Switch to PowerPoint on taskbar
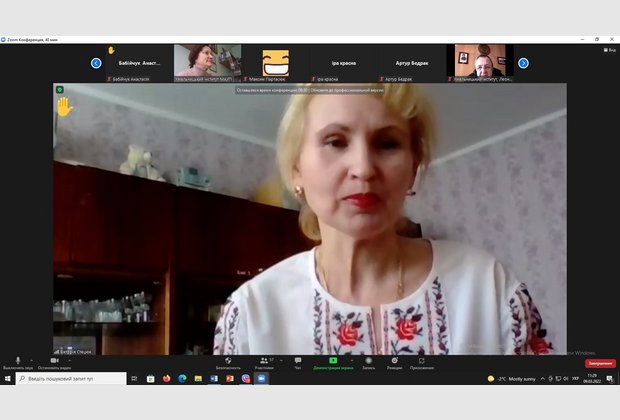Image resolution: width=620 pixels, height=420 pixels. coord(230,378)
